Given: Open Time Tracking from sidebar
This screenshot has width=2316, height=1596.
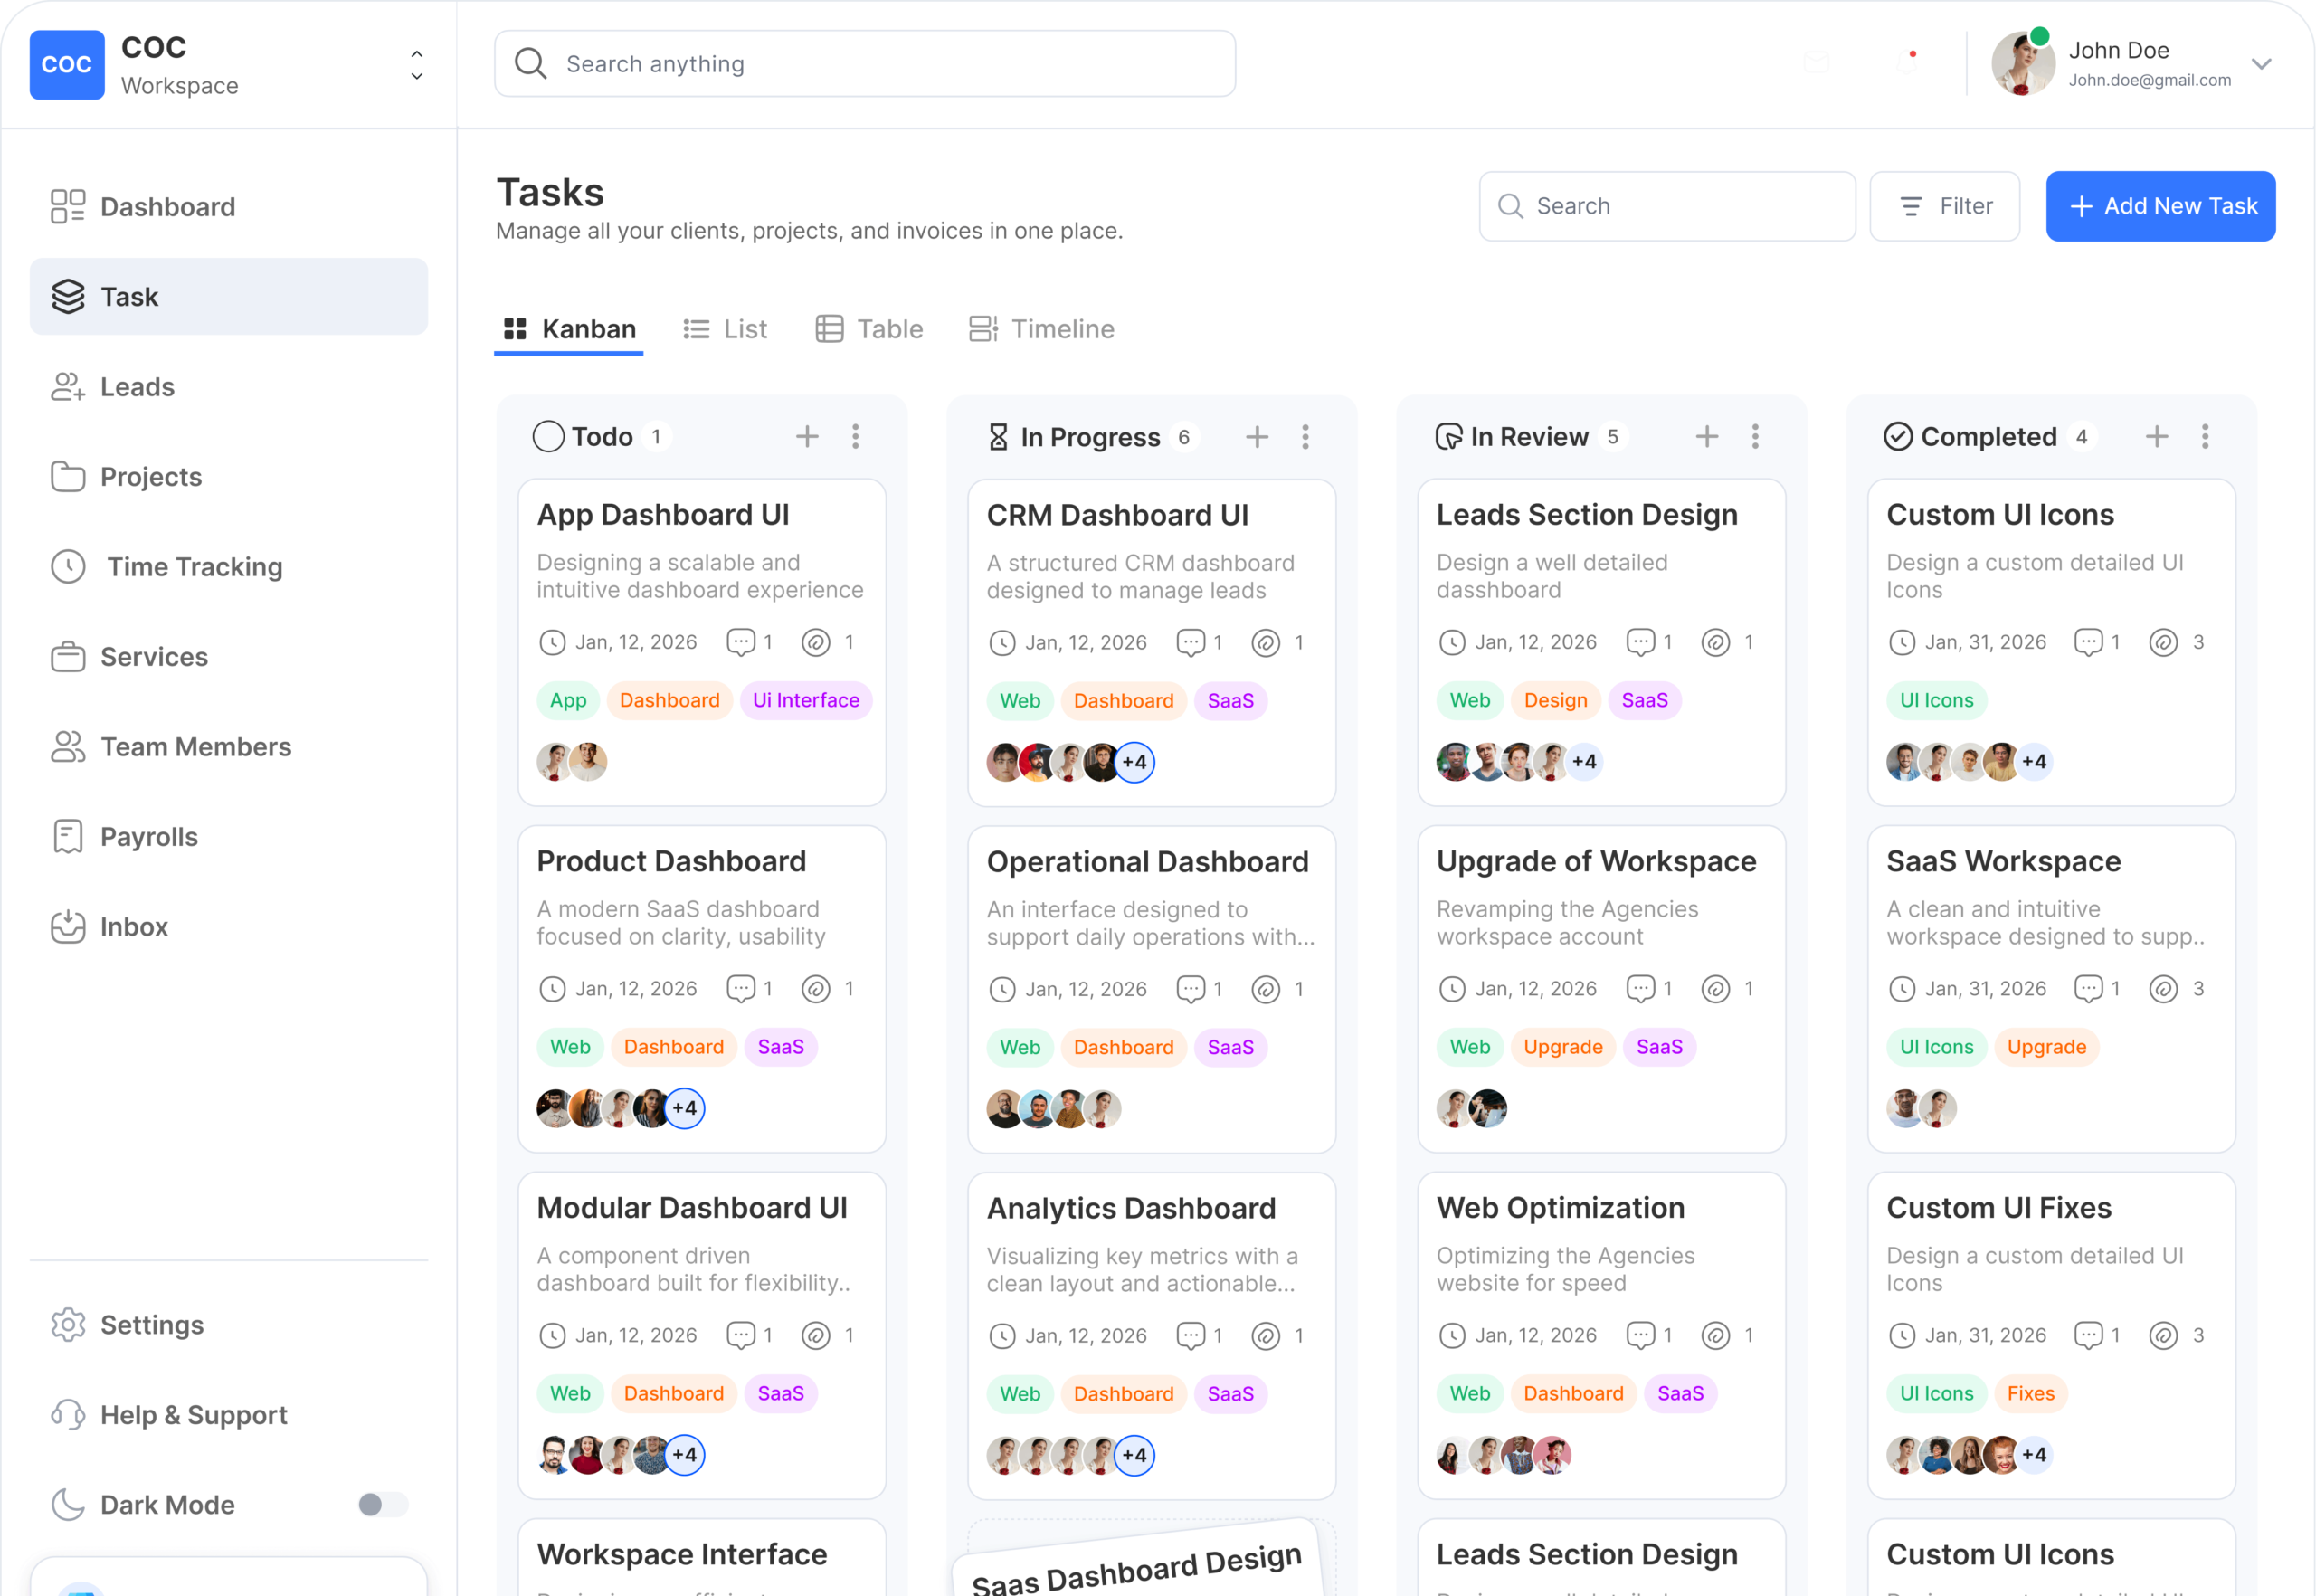Looking at the screenshot, I should pyautogui.click(x=194, y=567).
